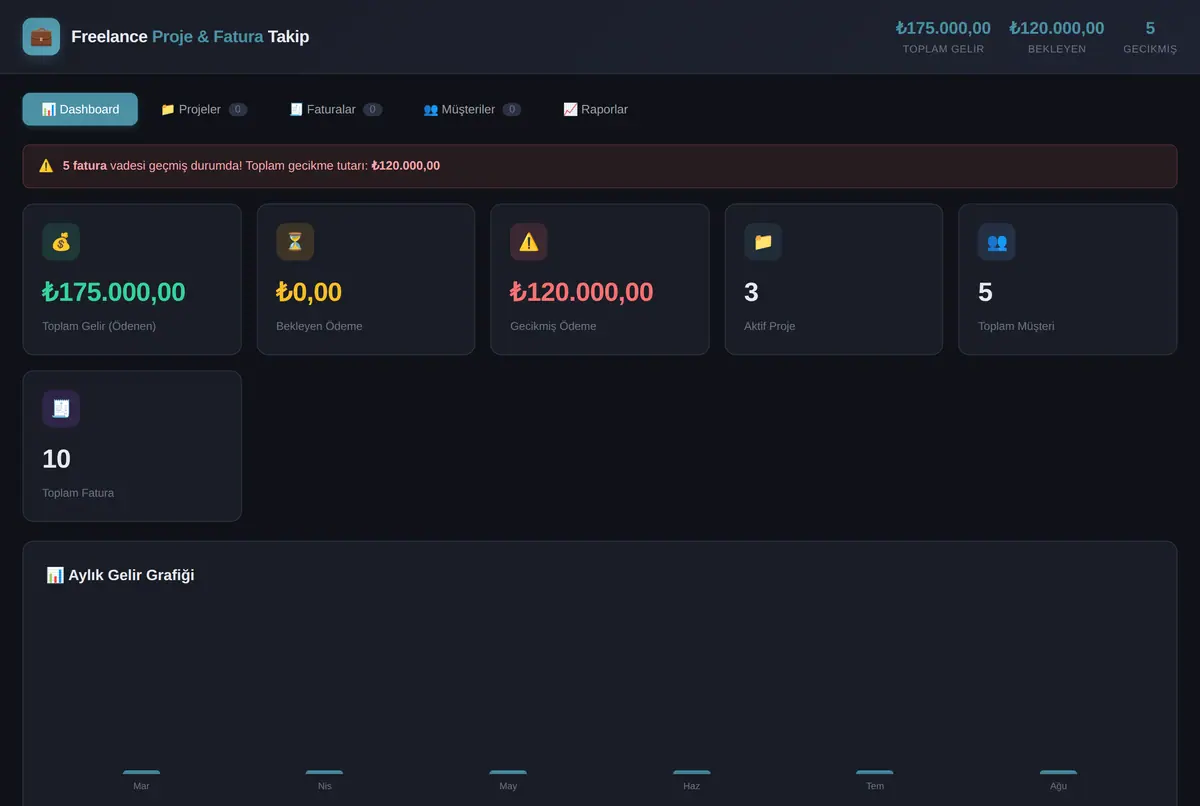Click the 'Aktif Proje' label

pos(770,326)
